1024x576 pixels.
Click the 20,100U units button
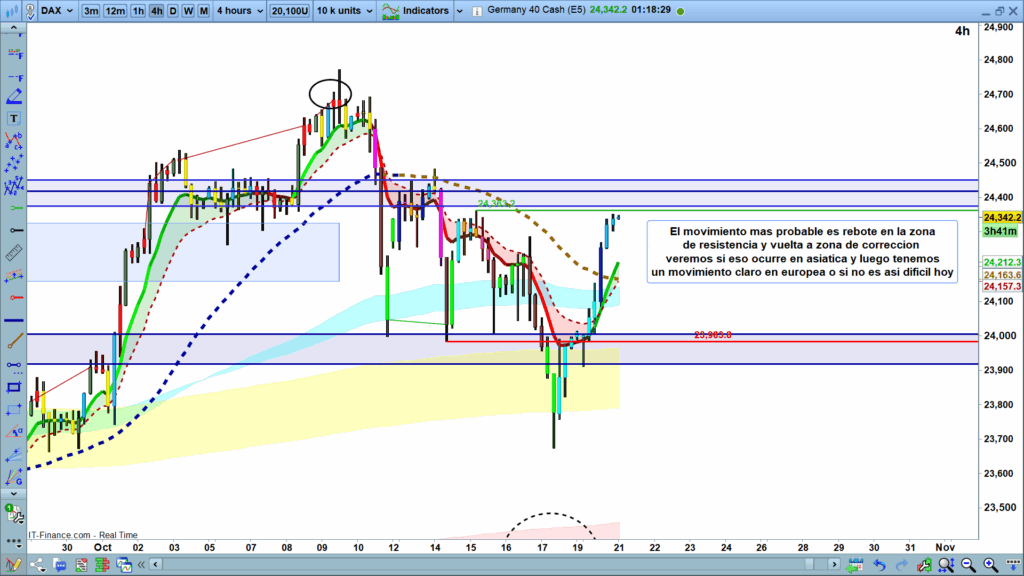click(289, 11)
